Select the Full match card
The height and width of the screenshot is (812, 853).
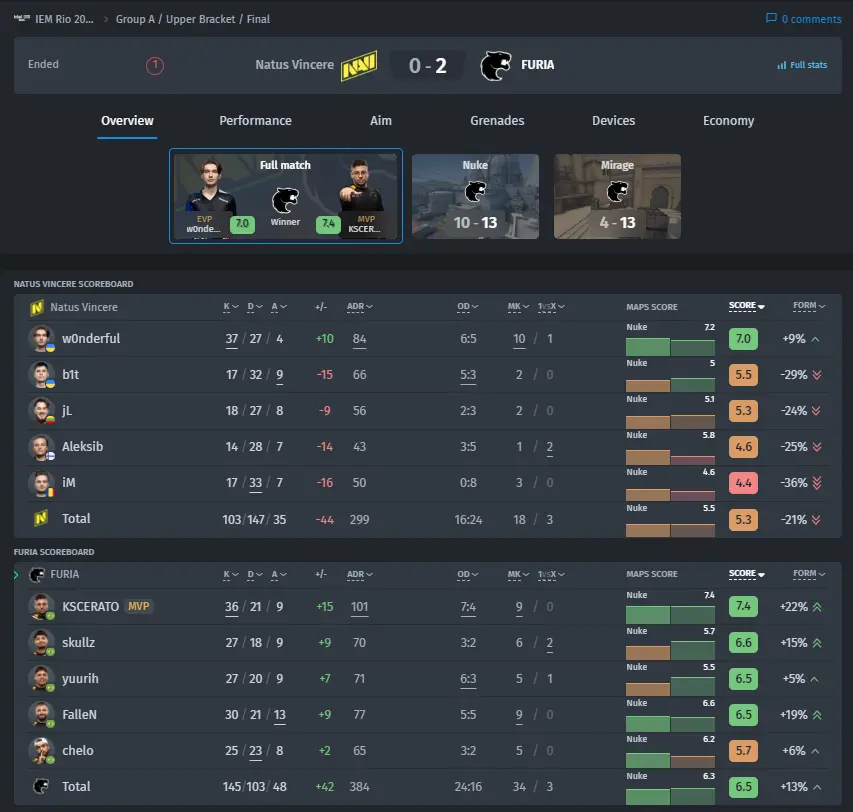(x=286, y=196)
